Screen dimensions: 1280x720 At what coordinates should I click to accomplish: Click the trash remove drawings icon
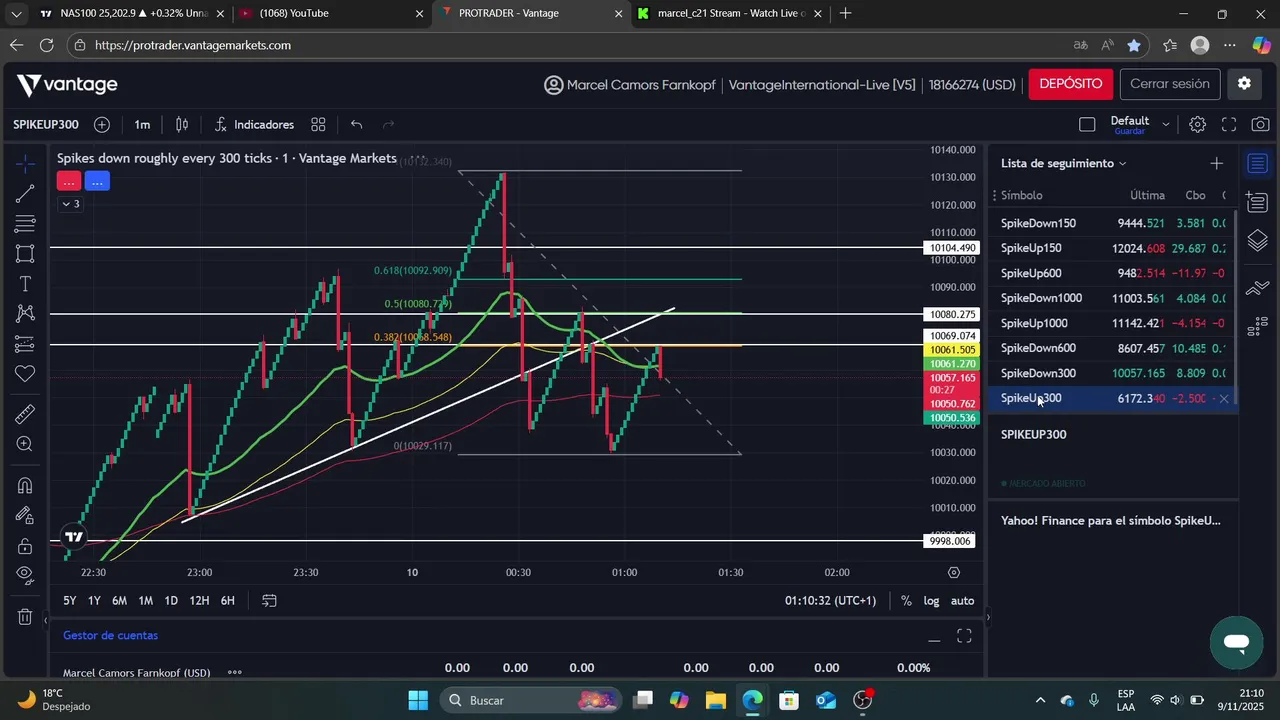coord(25,617)
